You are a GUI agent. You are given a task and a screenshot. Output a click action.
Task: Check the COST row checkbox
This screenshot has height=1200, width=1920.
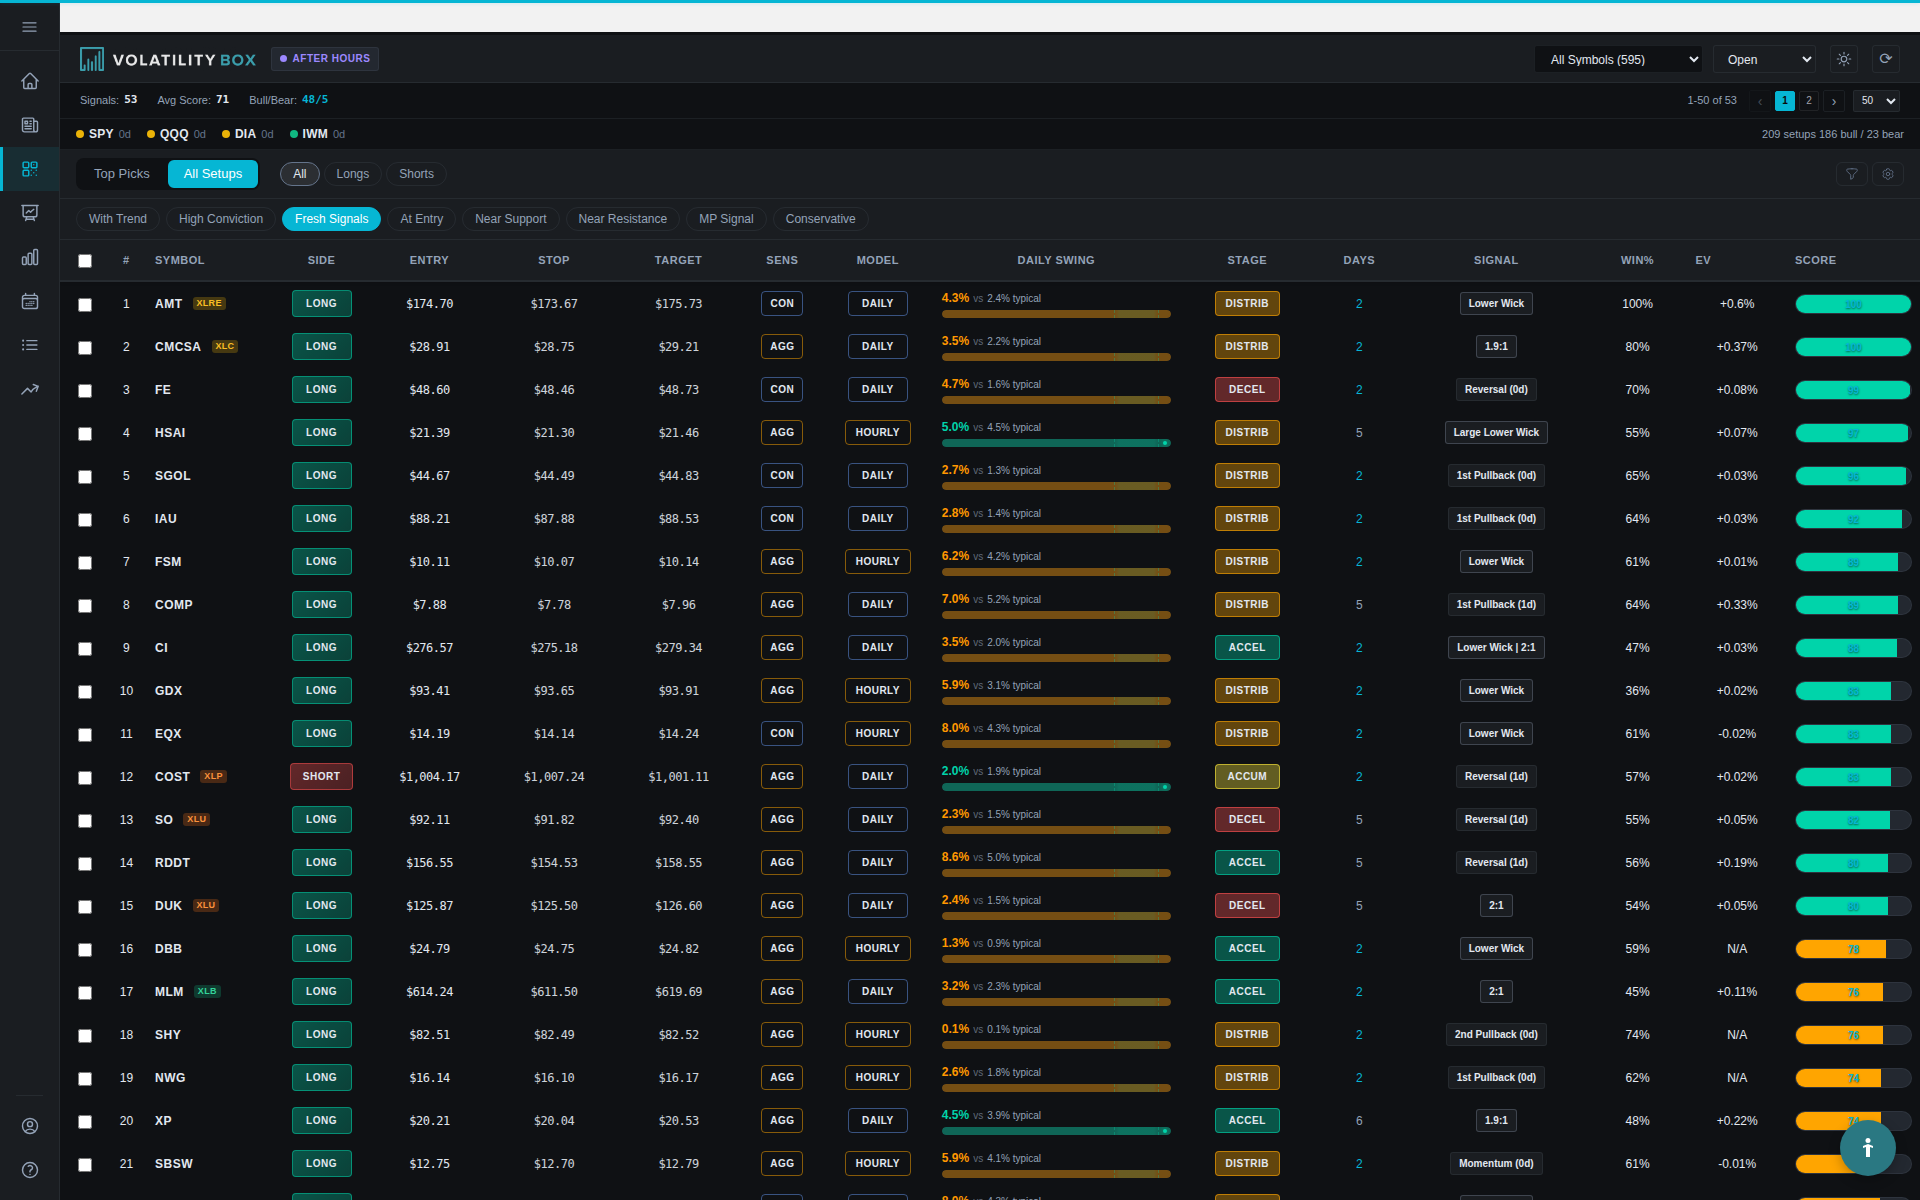point(85,778)
